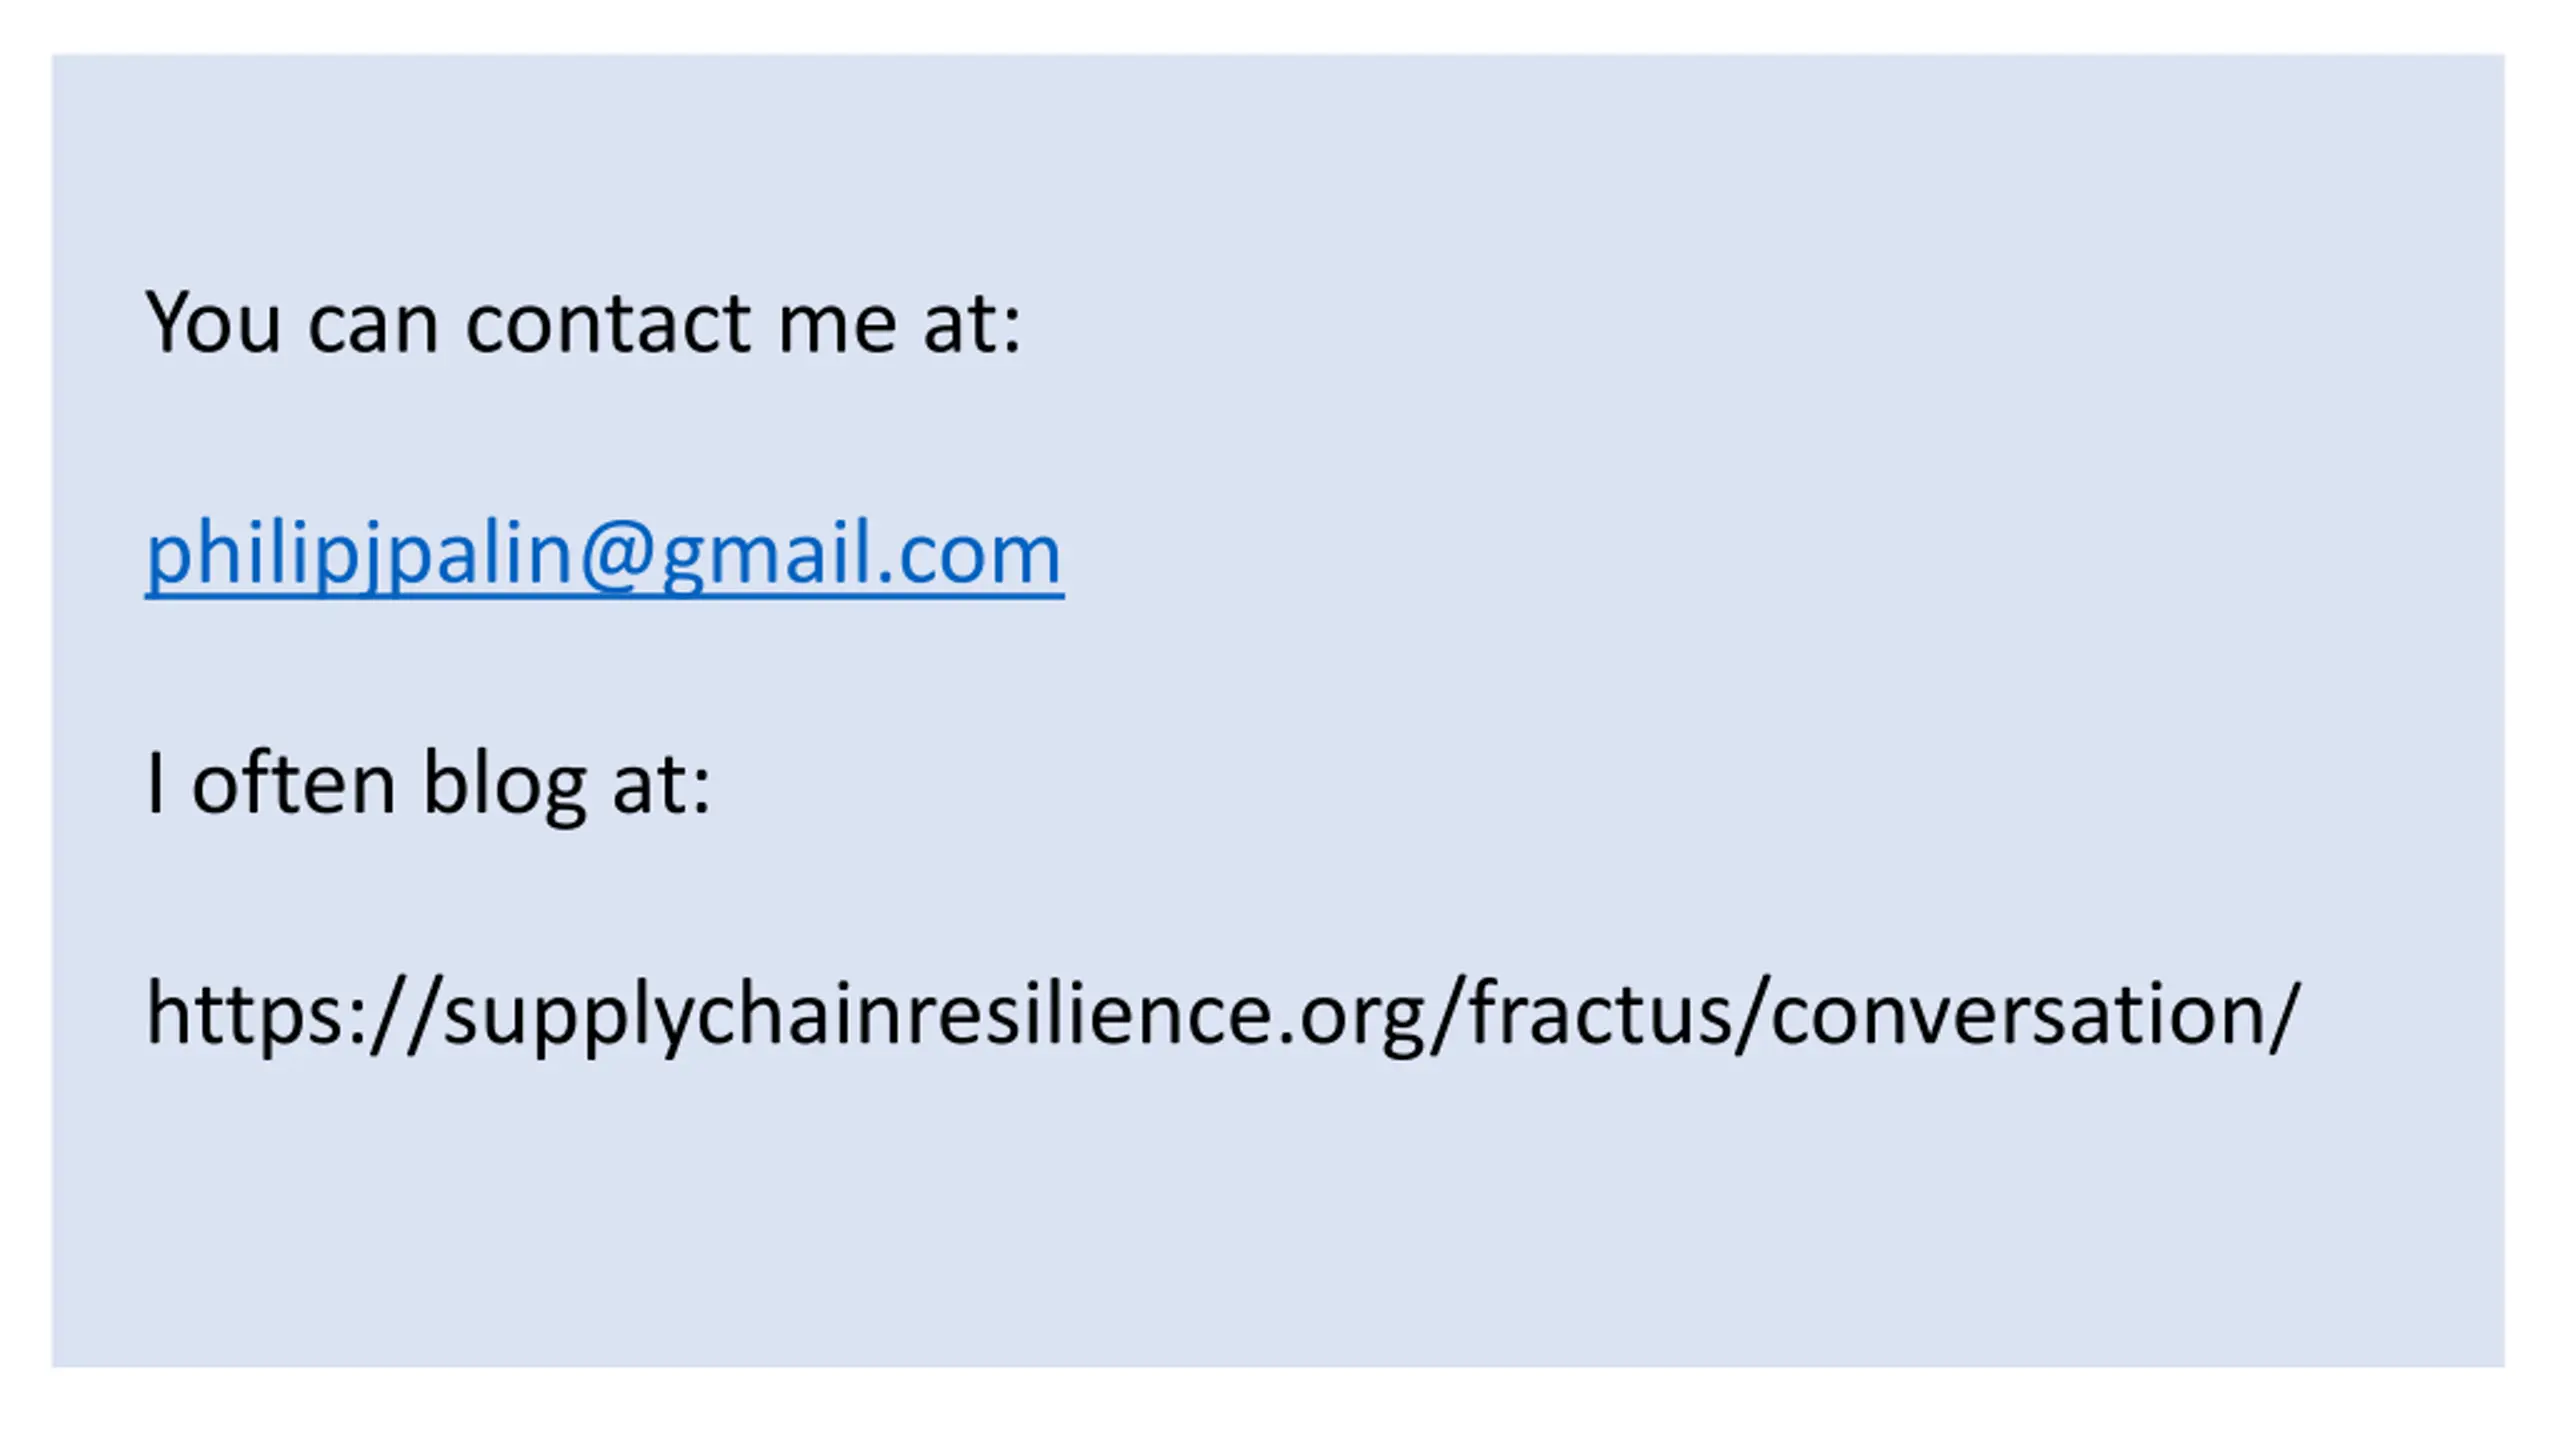Click "gmail.com" portion of the email link
Screen dimensions: 2560x1440
(860, 556)
